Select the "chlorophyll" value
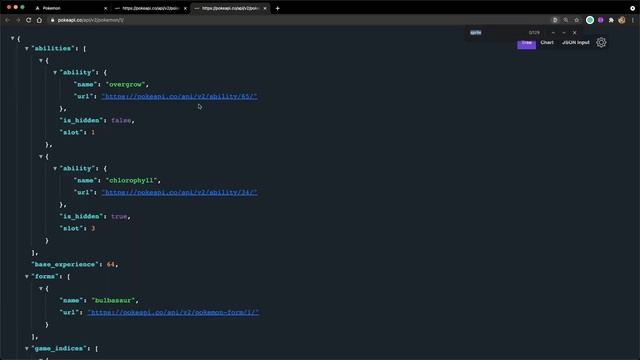Screen dimensions: 640x360 click(131, 180)
